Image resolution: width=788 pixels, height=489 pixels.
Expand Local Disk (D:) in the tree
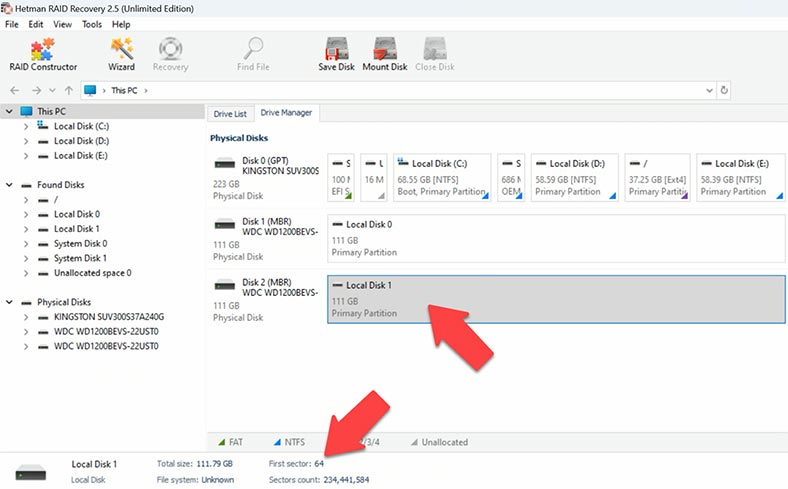click(x=26, y=141)
